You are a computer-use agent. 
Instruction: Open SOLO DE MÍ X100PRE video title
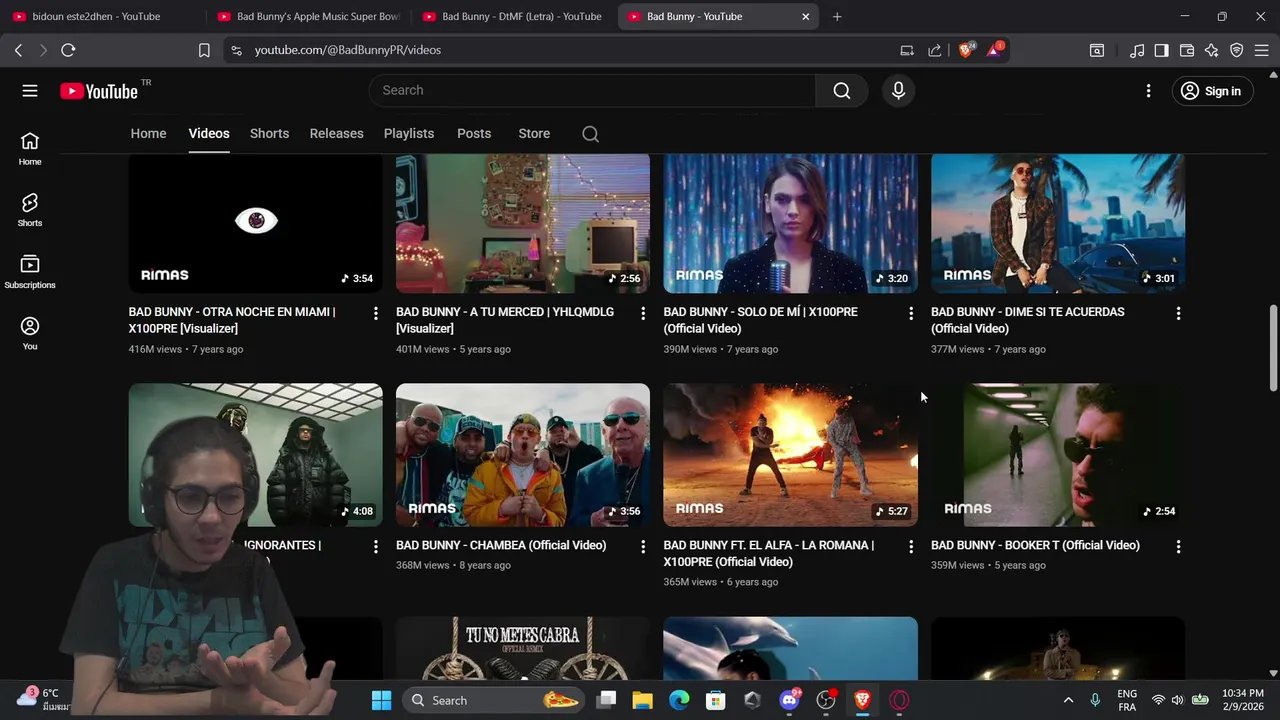point(760,320)
